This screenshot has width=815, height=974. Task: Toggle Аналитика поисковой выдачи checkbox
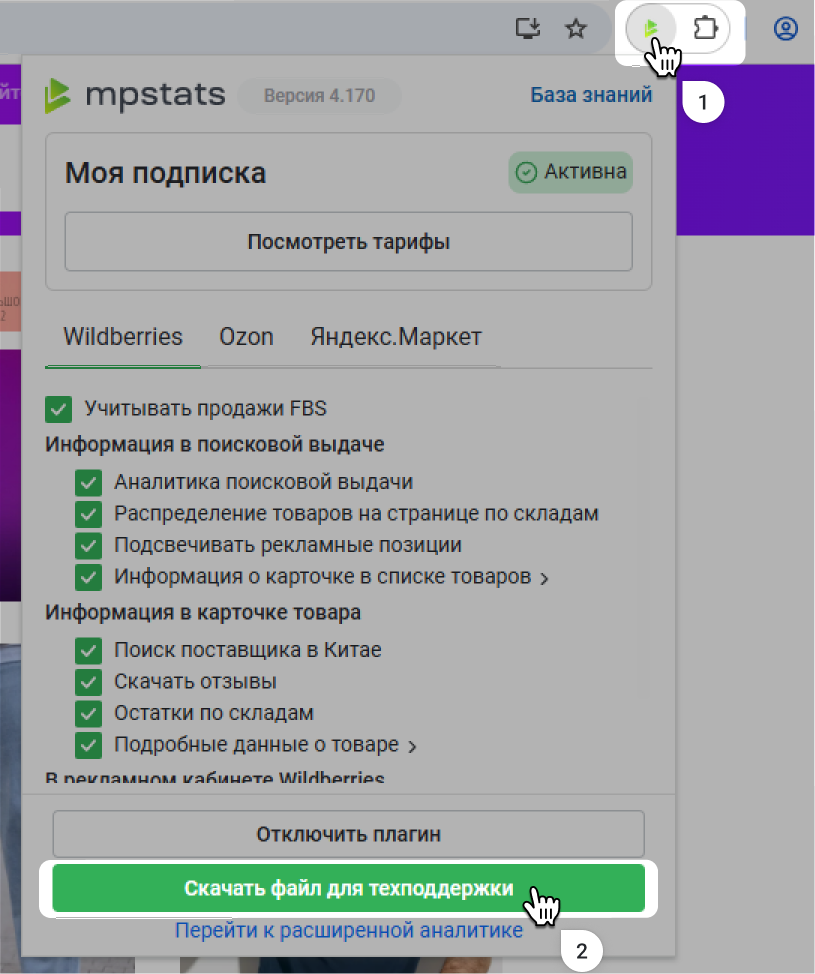coord(89,483)
